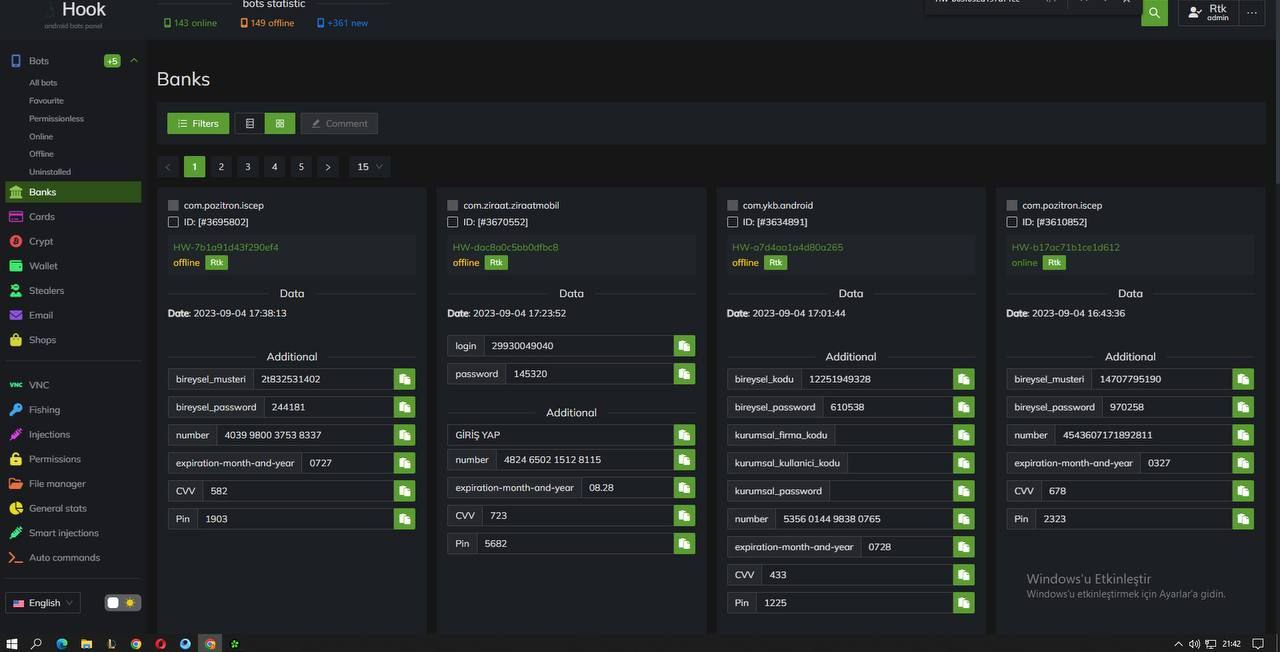Open the Stealers sidebar item
1280x652 pixels.
point(72,291)
